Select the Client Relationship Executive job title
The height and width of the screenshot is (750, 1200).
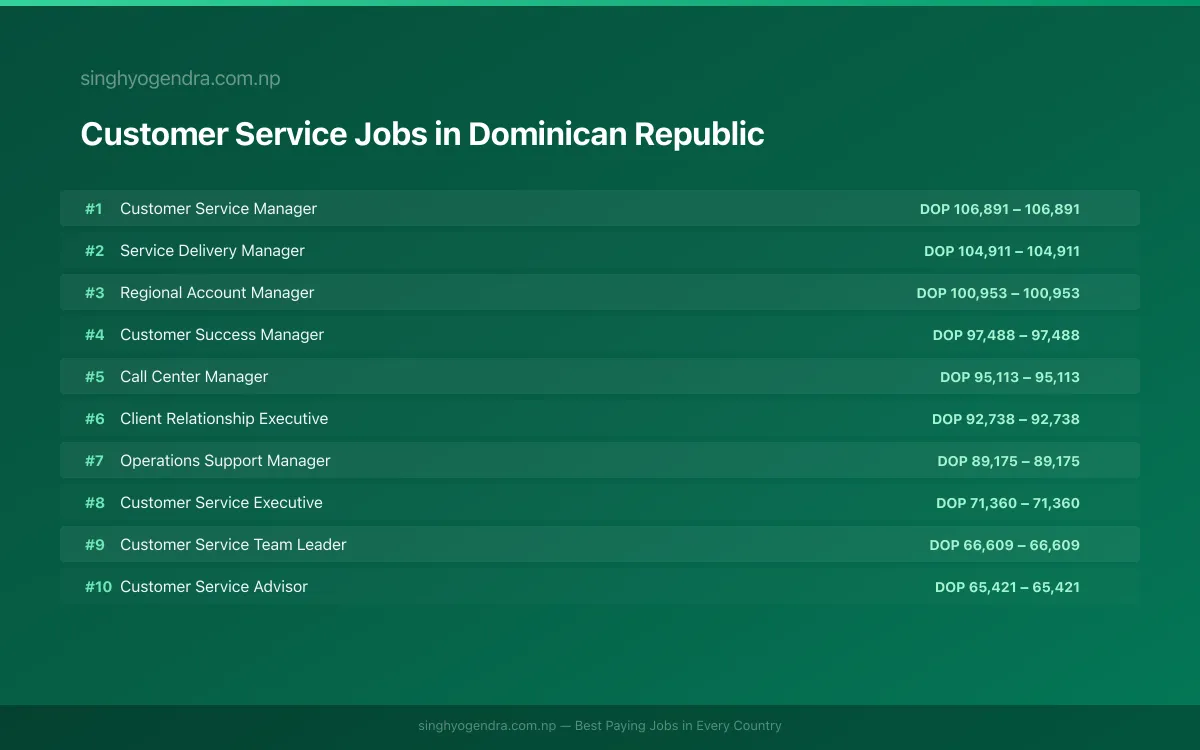point(224,419)
